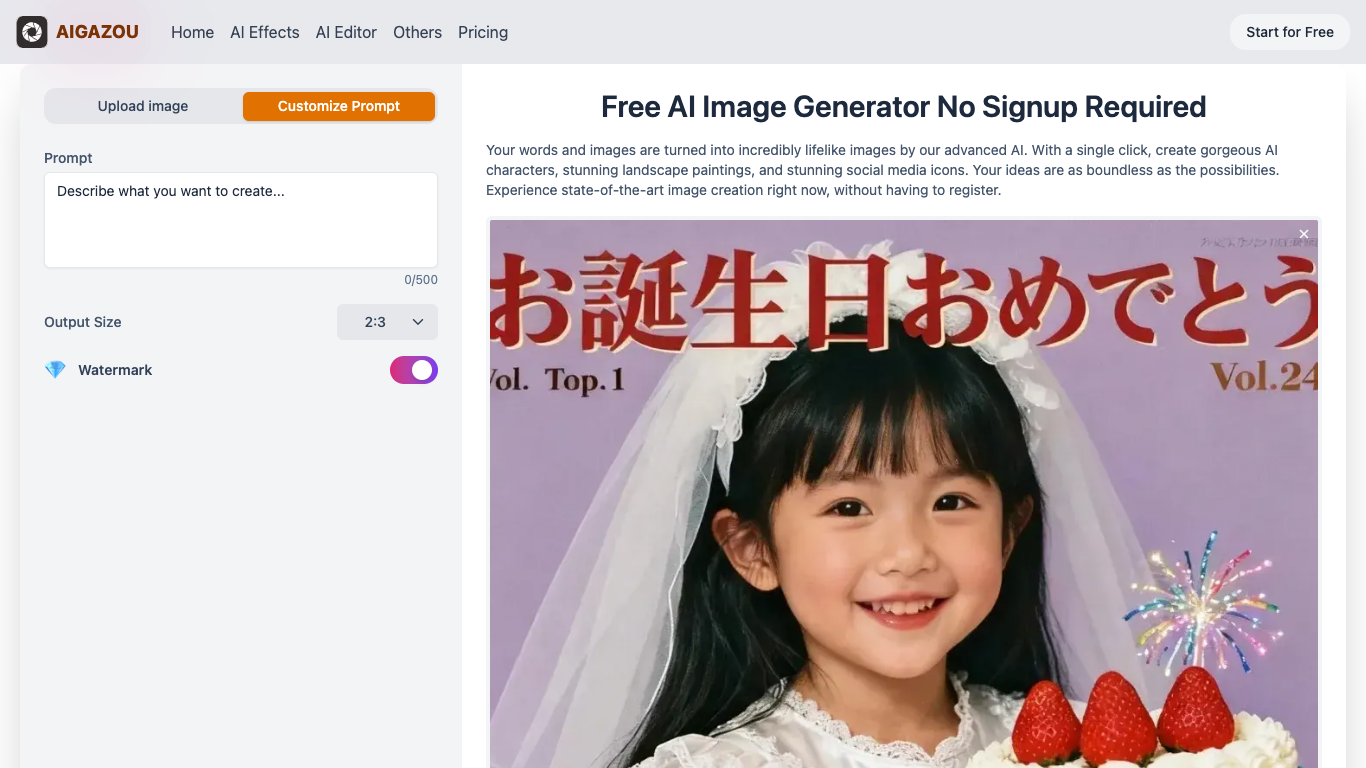Open the AI Effects menu
Screen dimensions: 1366x768
(265, 32)
